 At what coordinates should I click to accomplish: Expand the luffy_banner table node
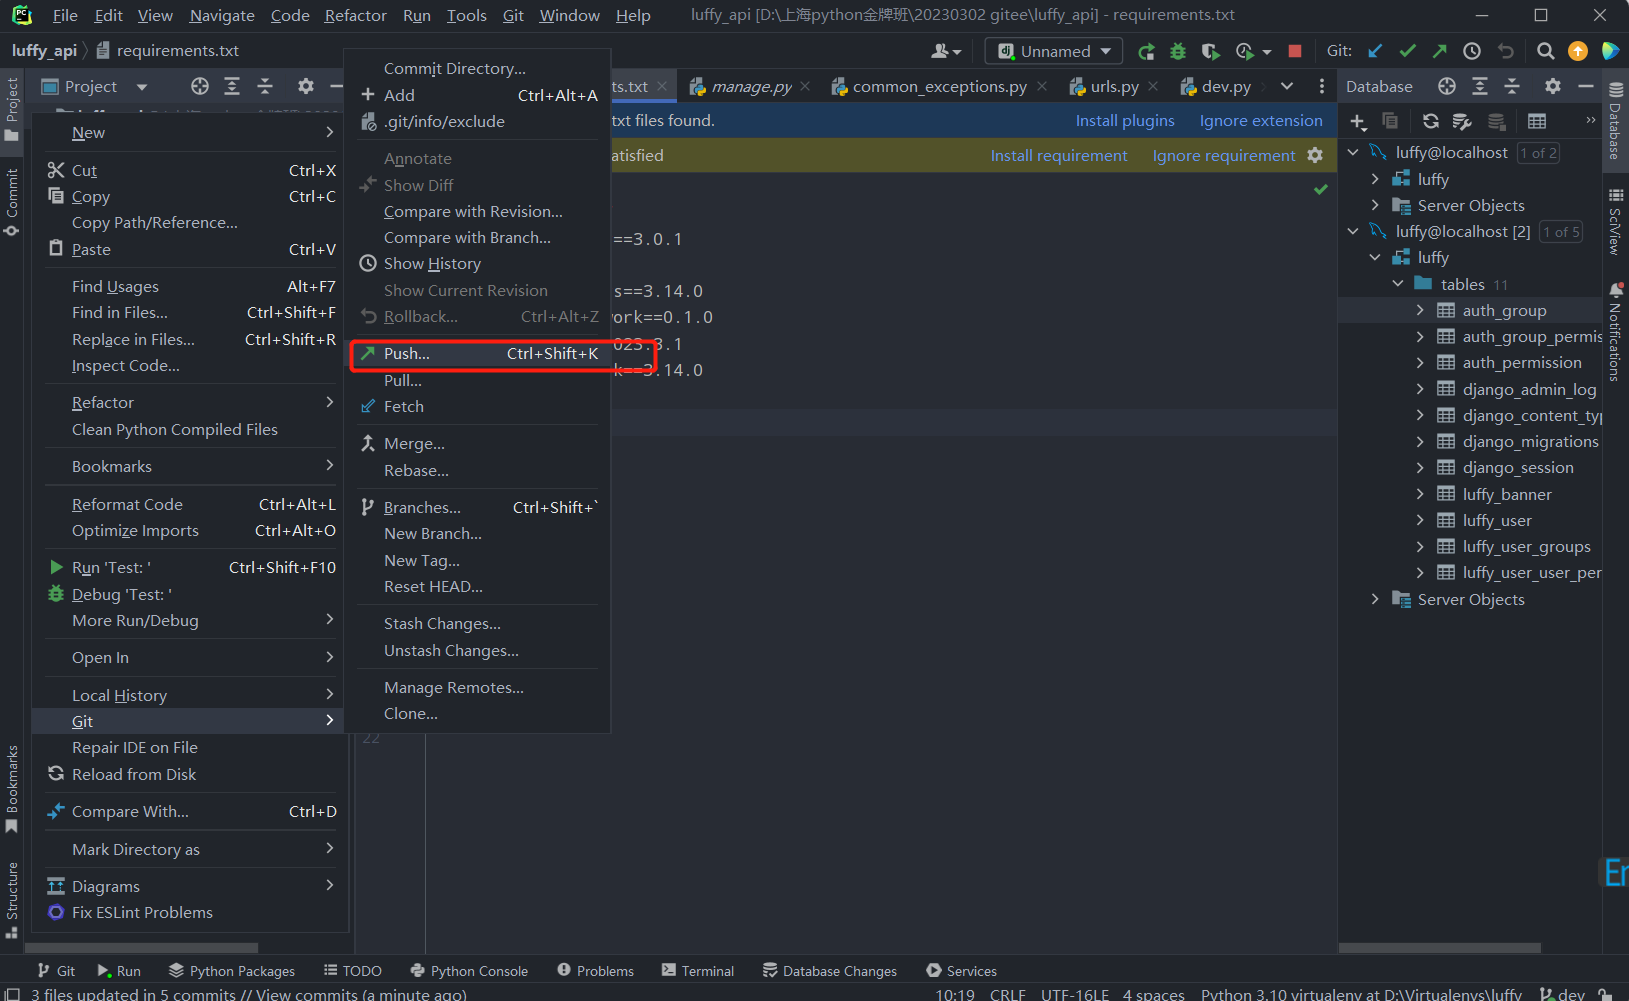coord(1420,494)
